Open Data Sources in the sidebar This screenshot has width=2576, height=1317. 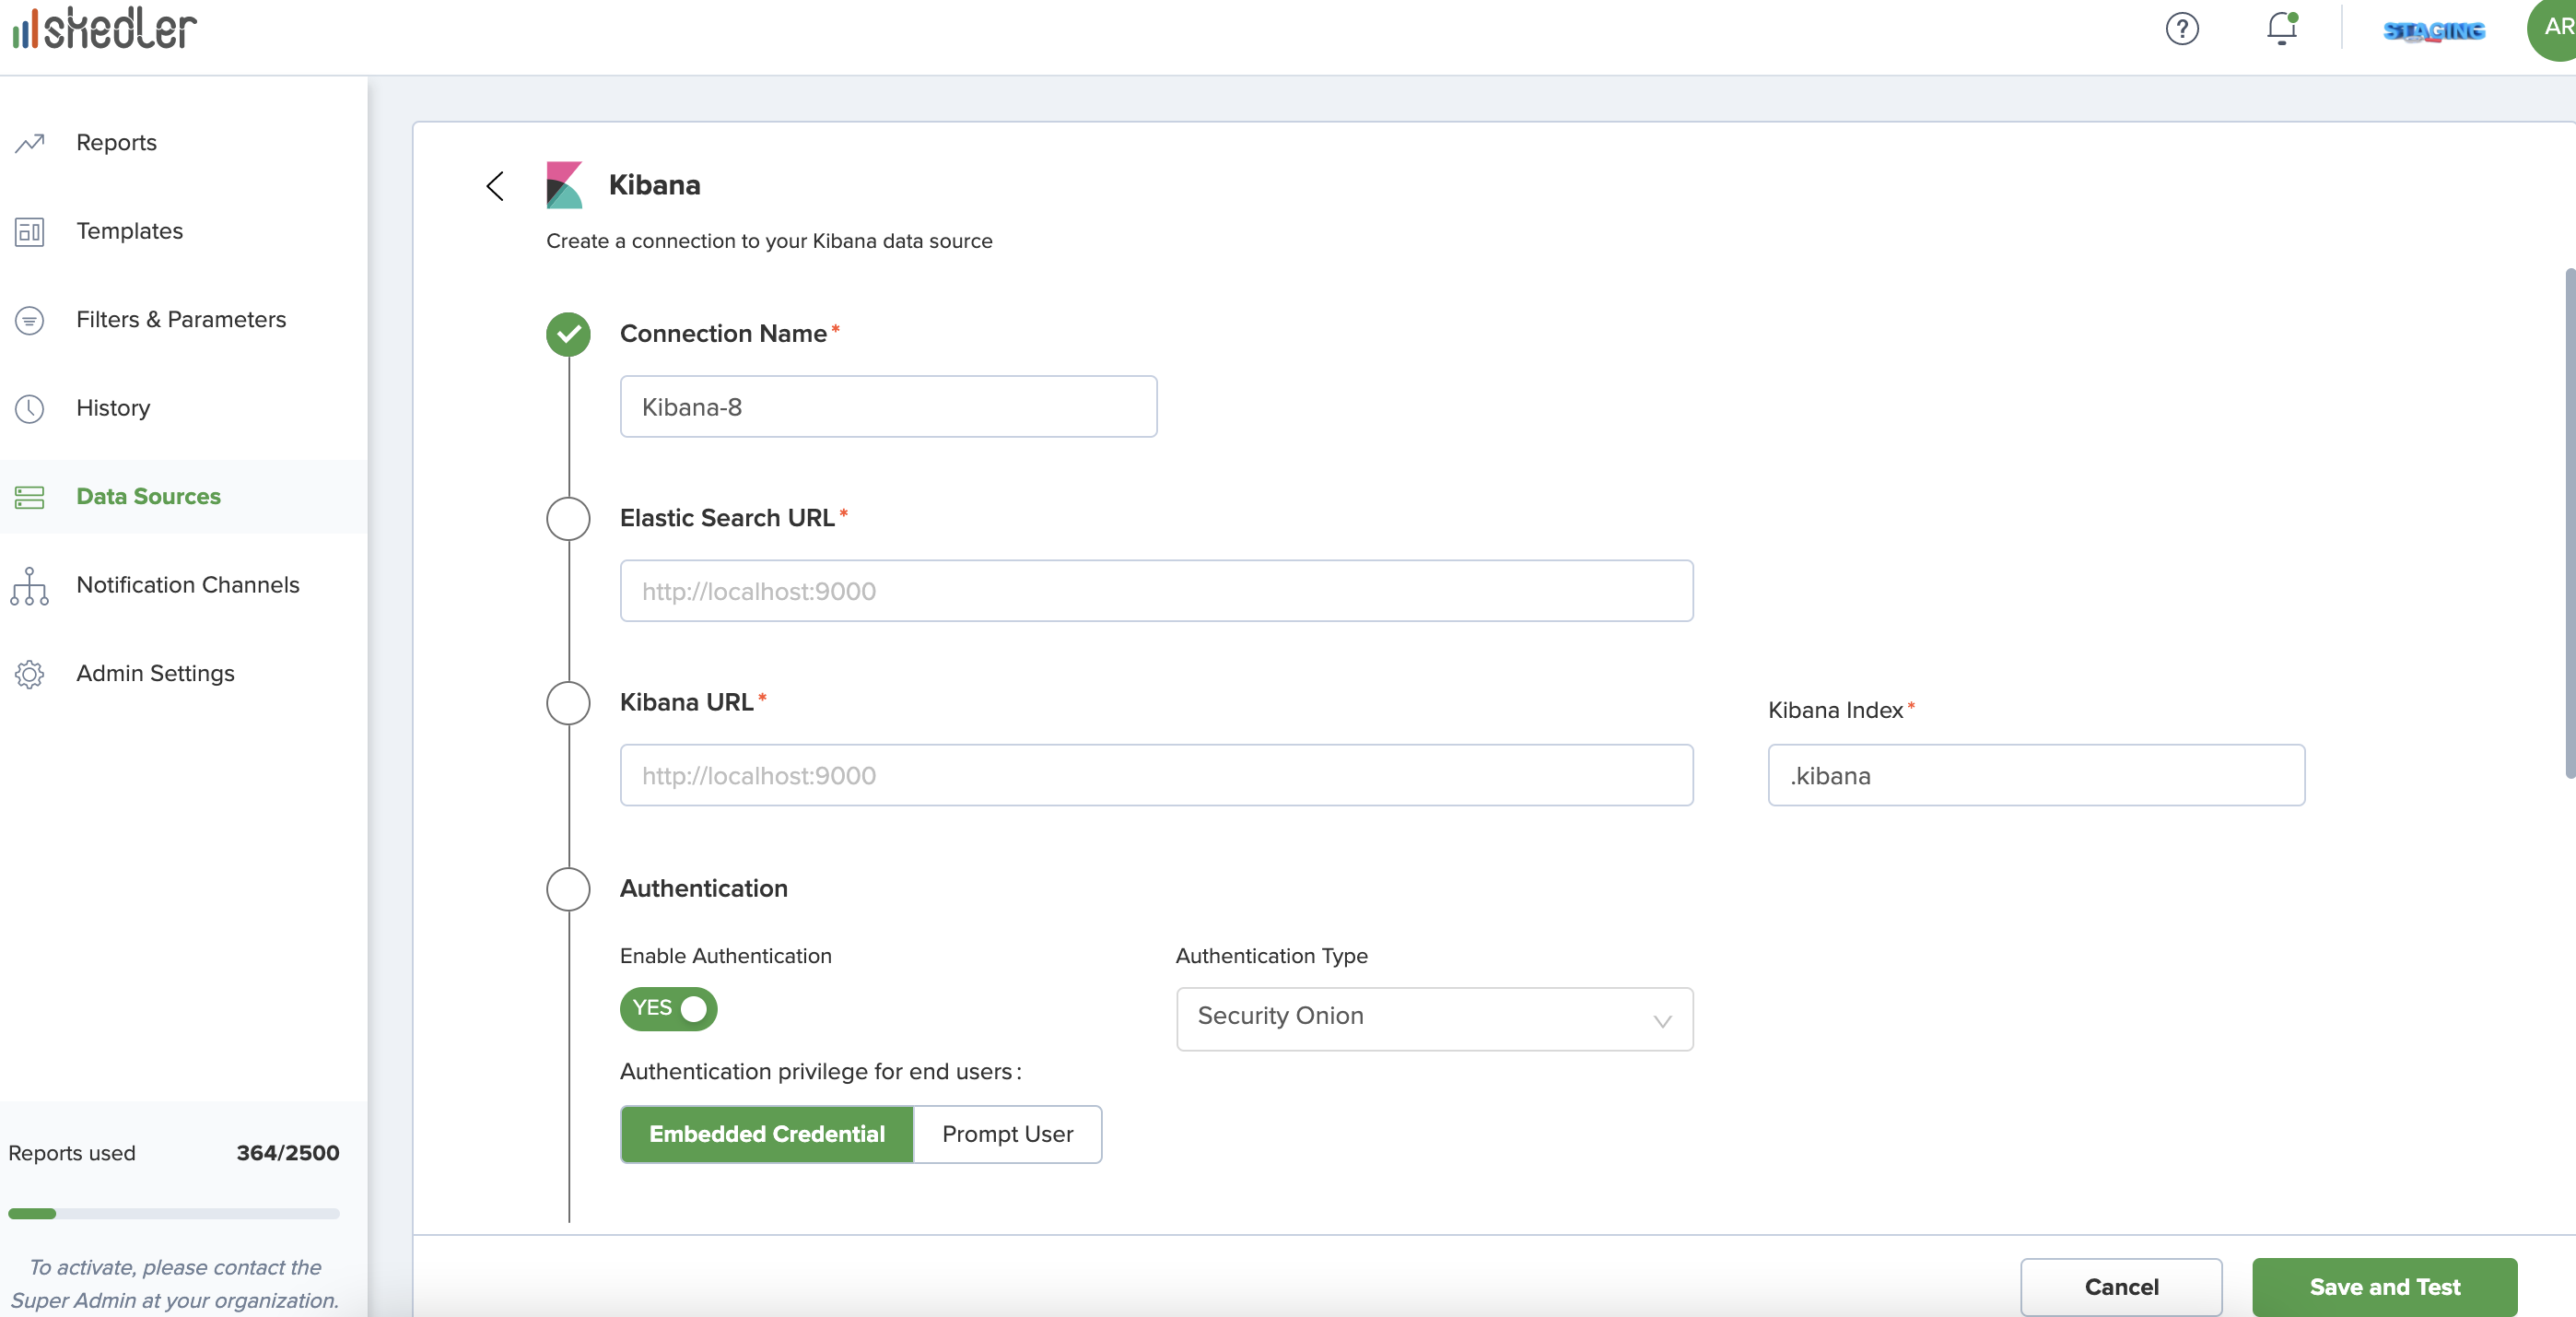tap(148, 496)
